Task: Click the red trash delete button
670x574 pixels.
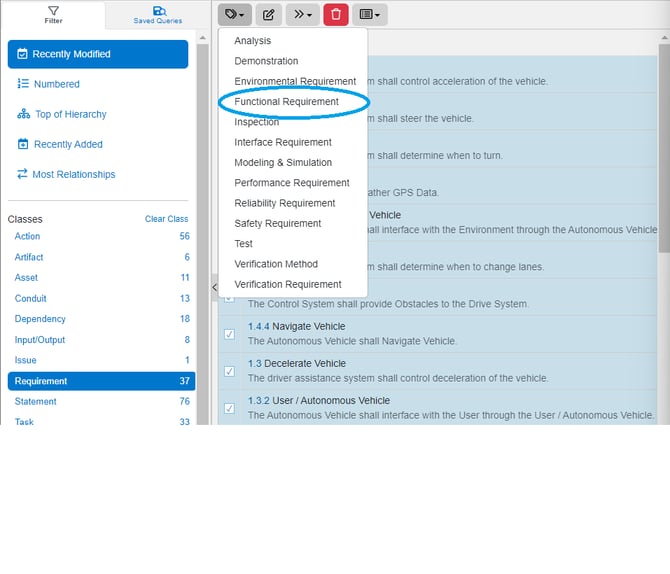Action: pos(336,15)
